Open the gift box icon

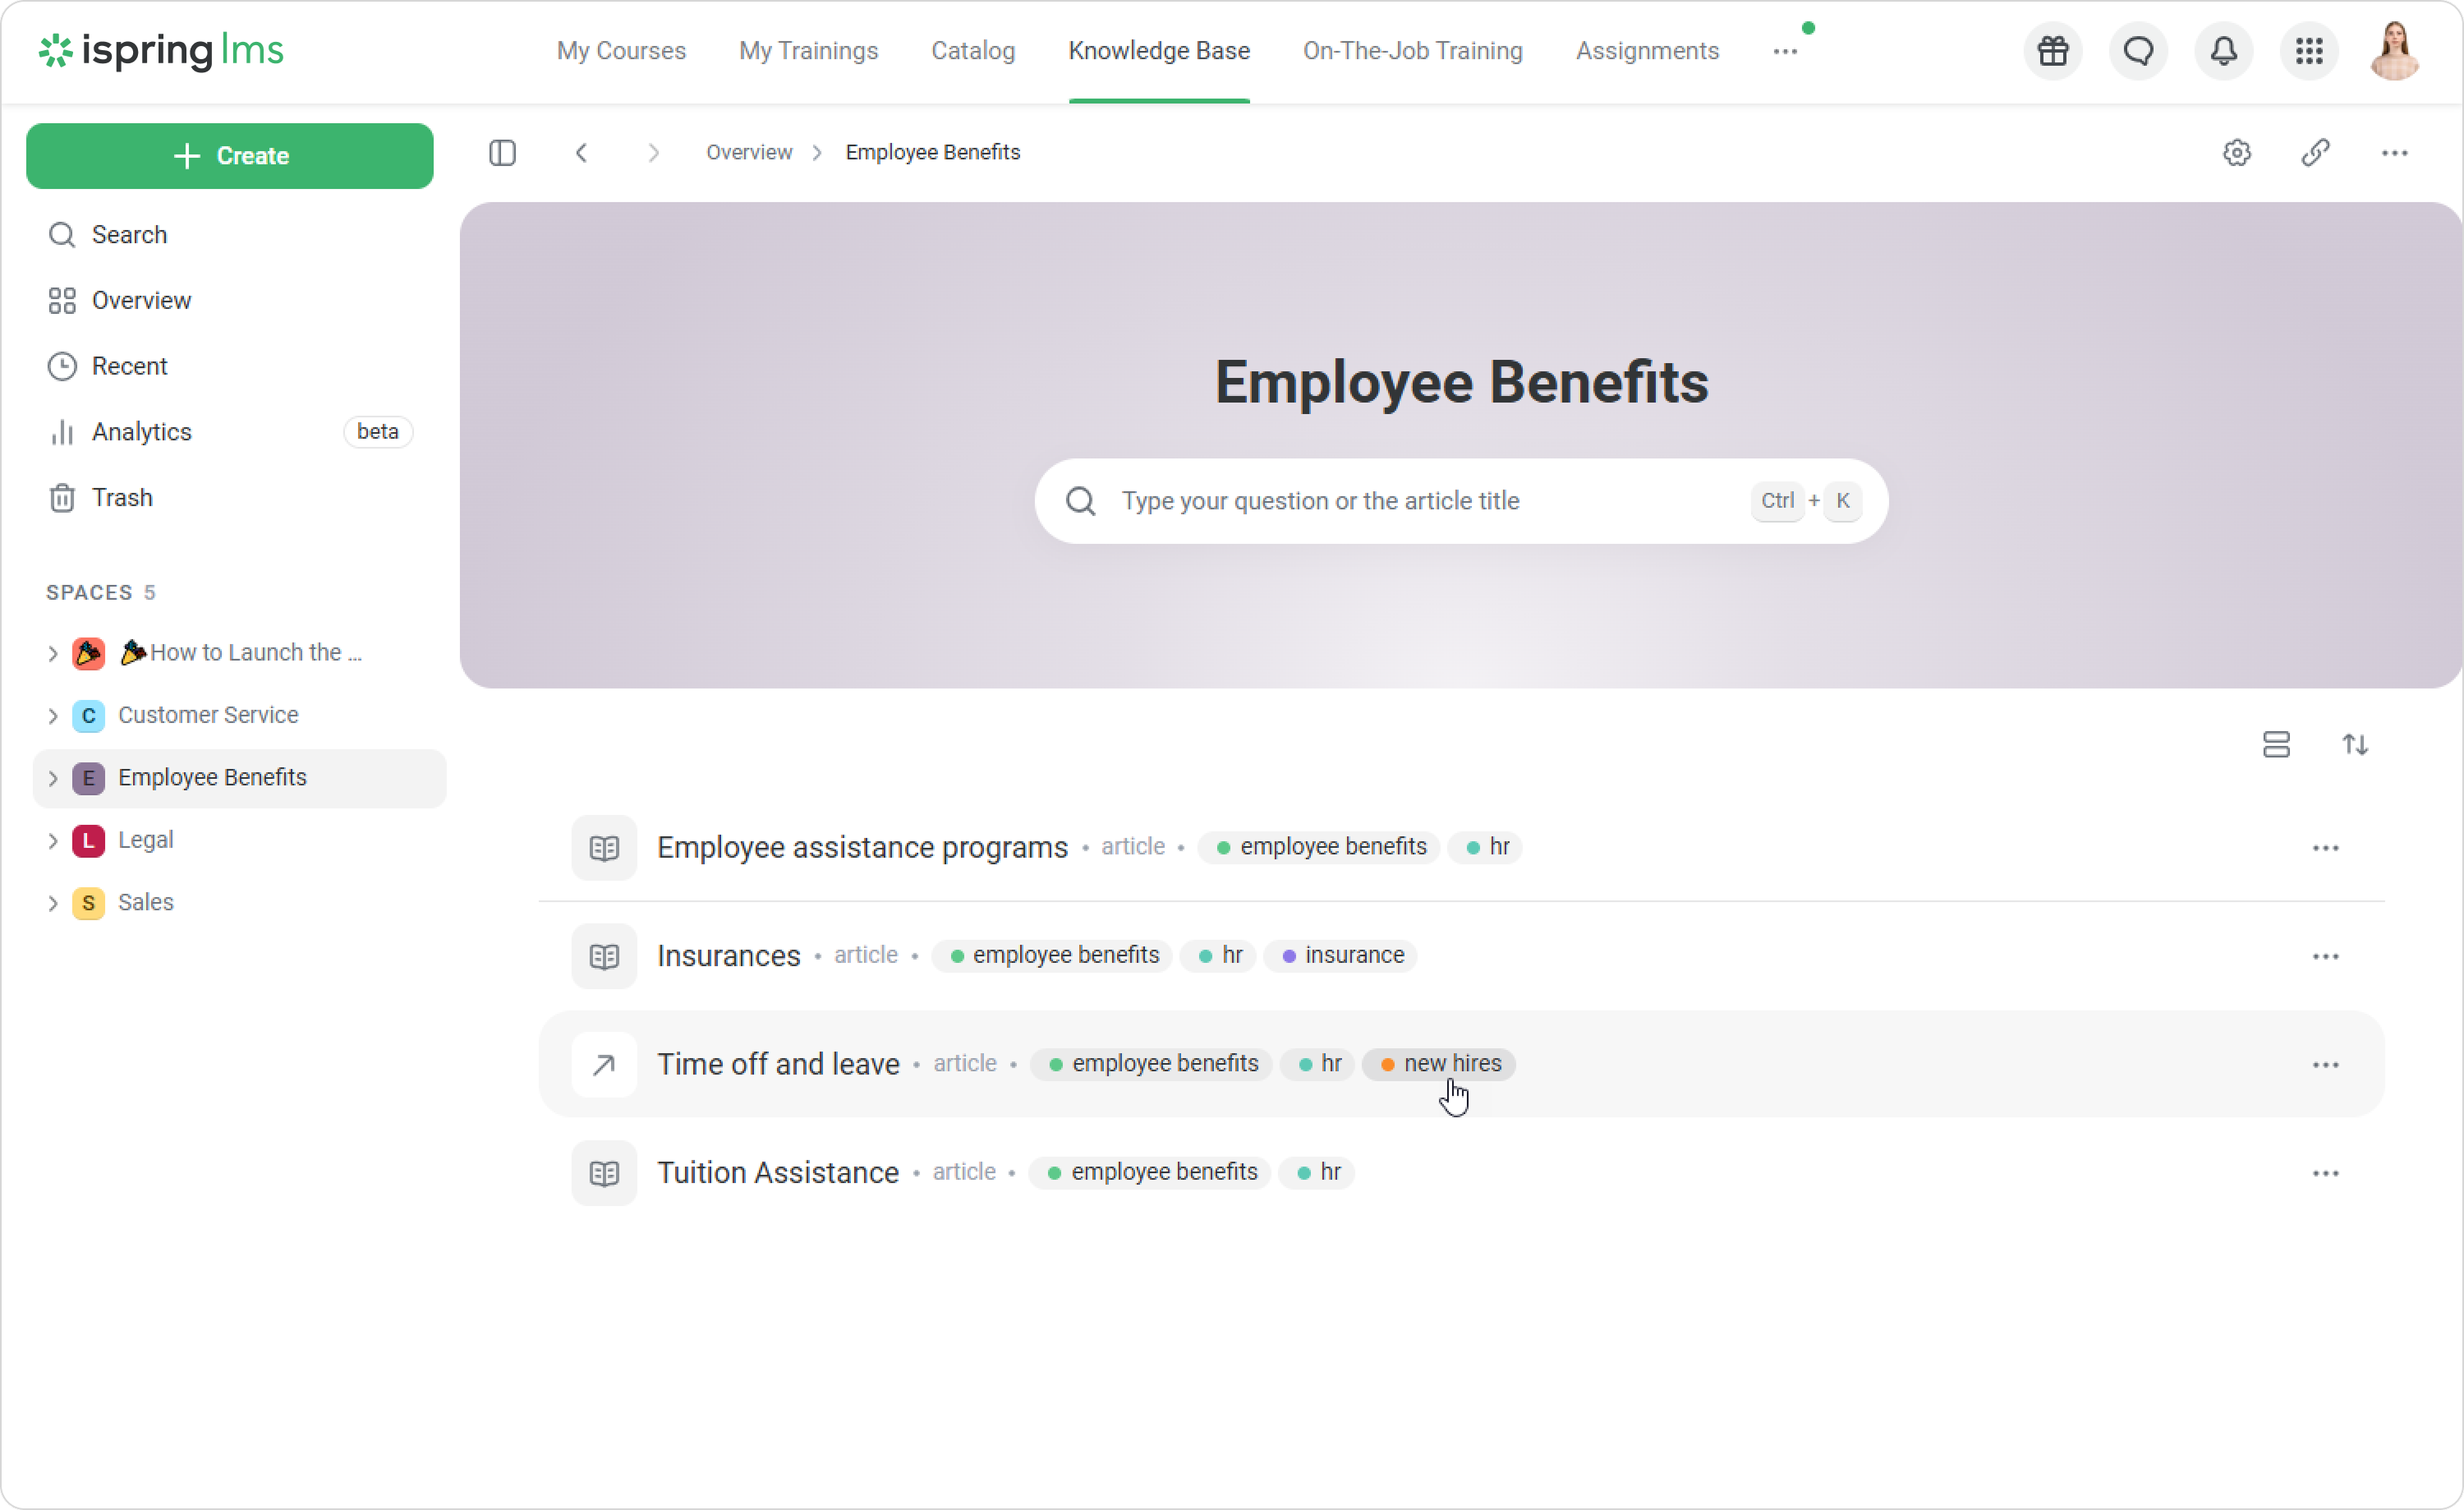(2053, 51)
